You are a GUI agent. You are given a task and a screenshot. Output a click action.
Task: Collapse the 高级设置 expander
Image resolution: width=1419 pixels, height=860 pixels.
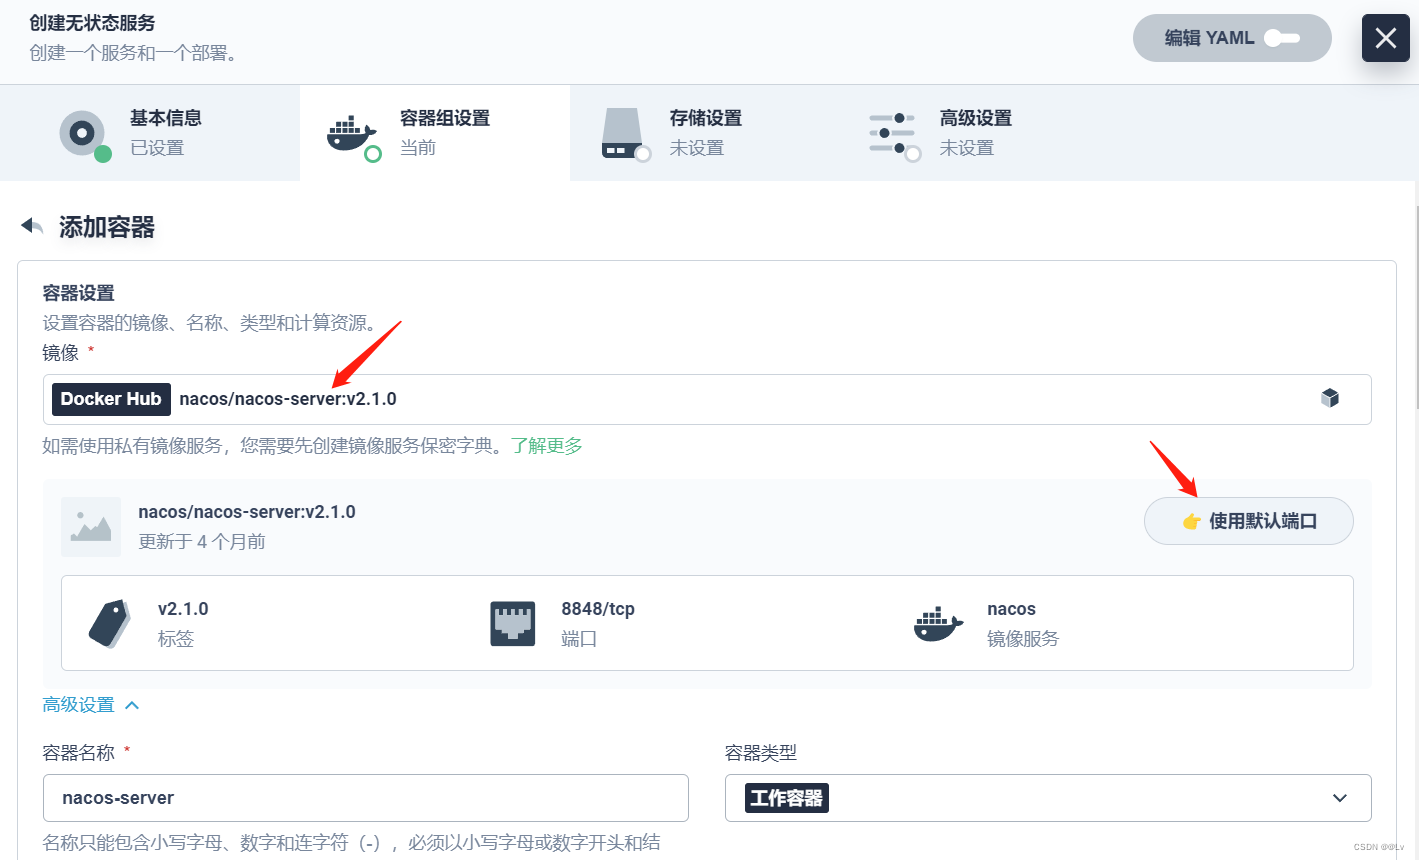(x=90, y=705)
